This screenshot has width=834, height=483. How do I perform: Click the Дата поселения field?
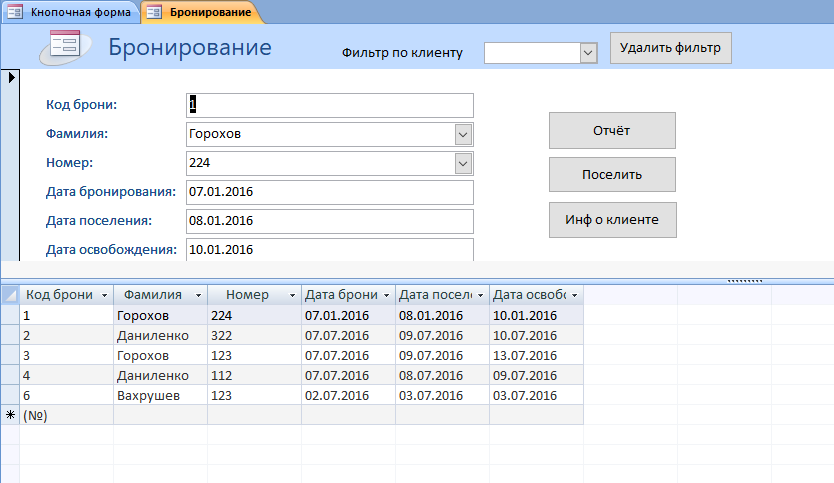point(330,221)
